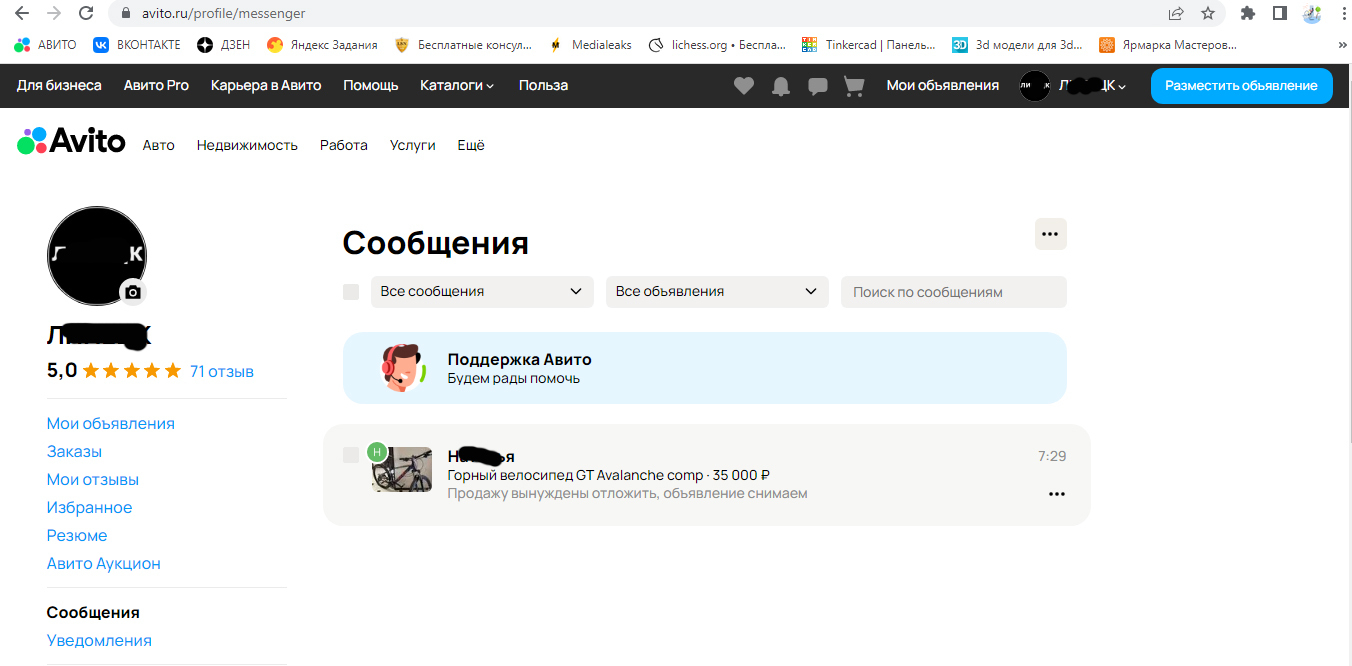Click the camera icon on profile avatar
Viewport: 1352px width, 666px height.
(x=133, y=292)
